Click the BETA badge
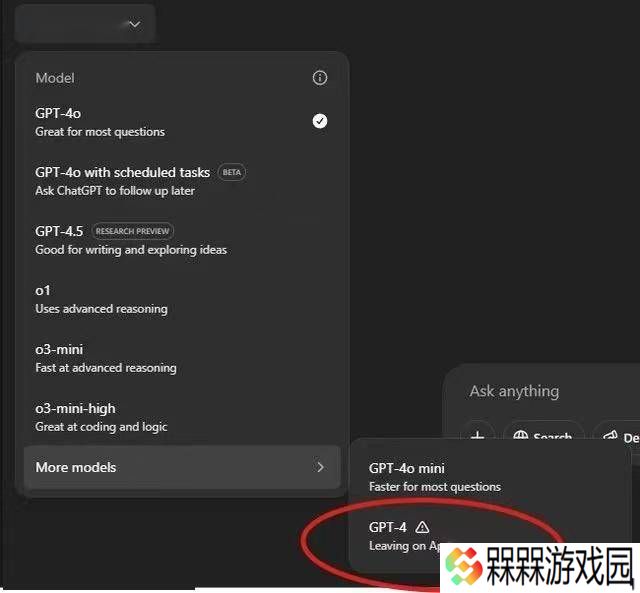The width and height of the screenshot is (640, 593). 231,172
